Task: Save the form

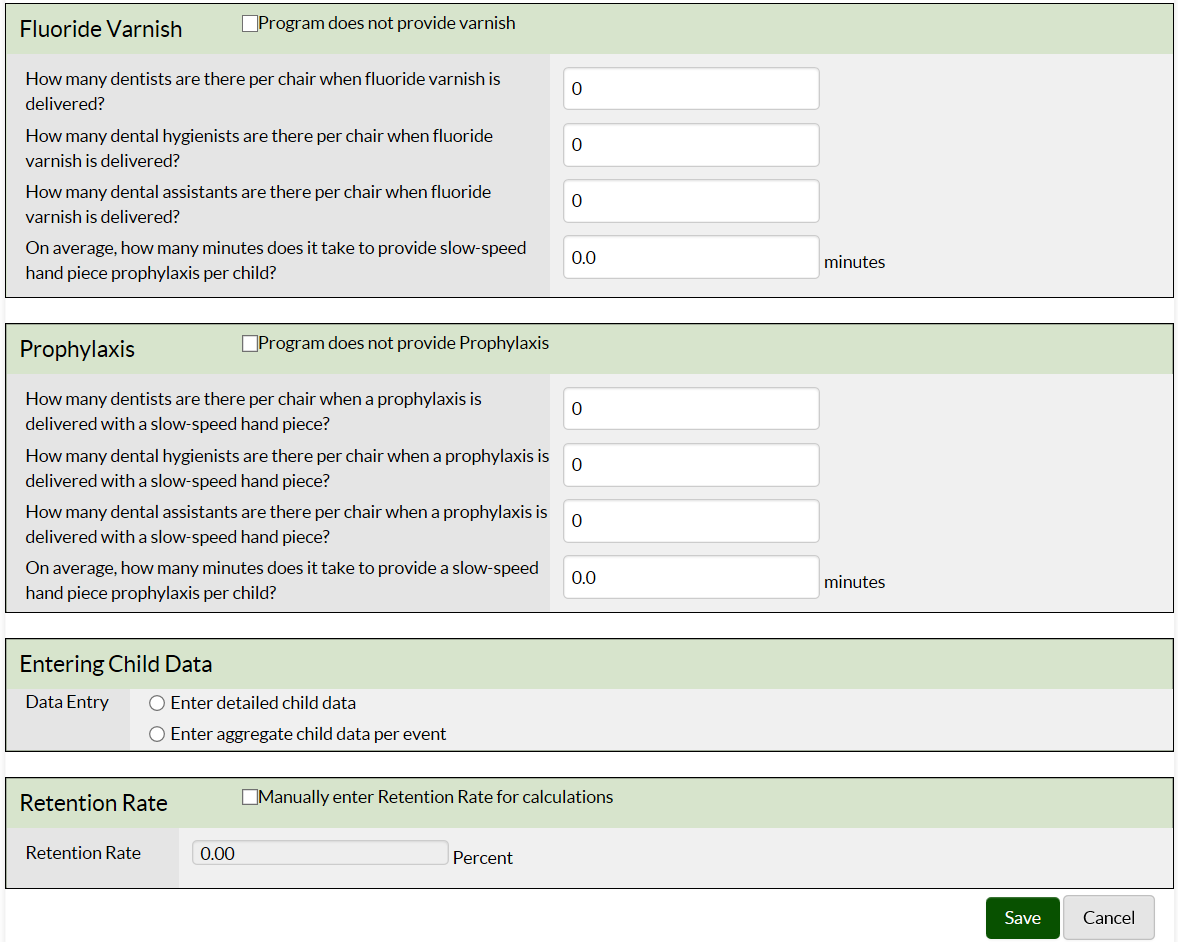Action: click(1022, 918)
